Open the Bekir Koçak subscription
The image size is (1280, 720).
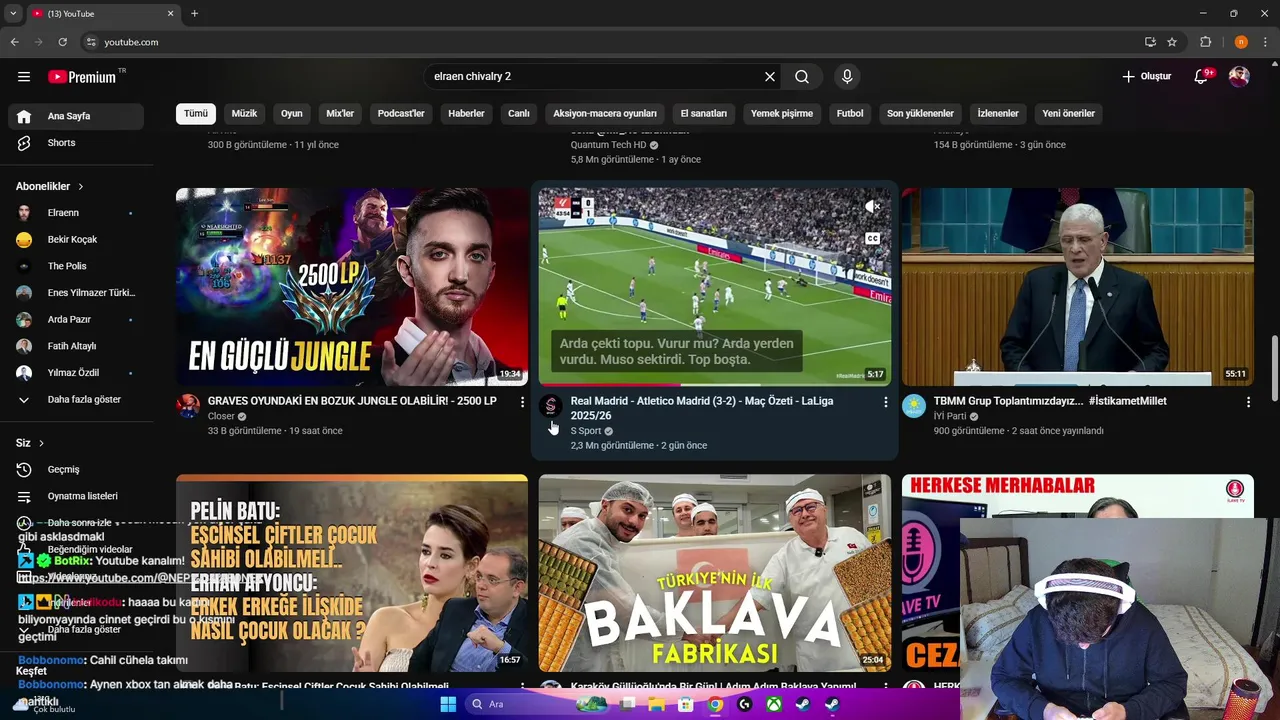(x=76, y=240)
